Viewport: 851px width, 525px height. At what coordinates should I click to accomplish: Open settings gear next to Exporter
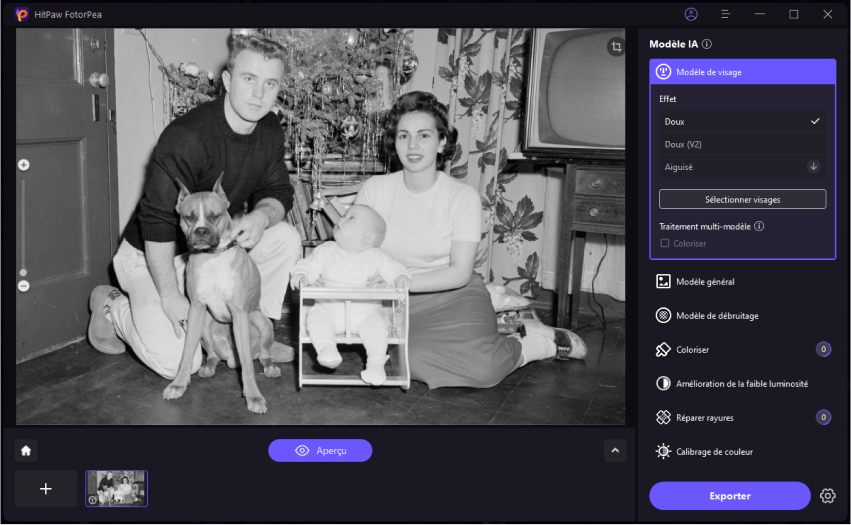[827, 496]
